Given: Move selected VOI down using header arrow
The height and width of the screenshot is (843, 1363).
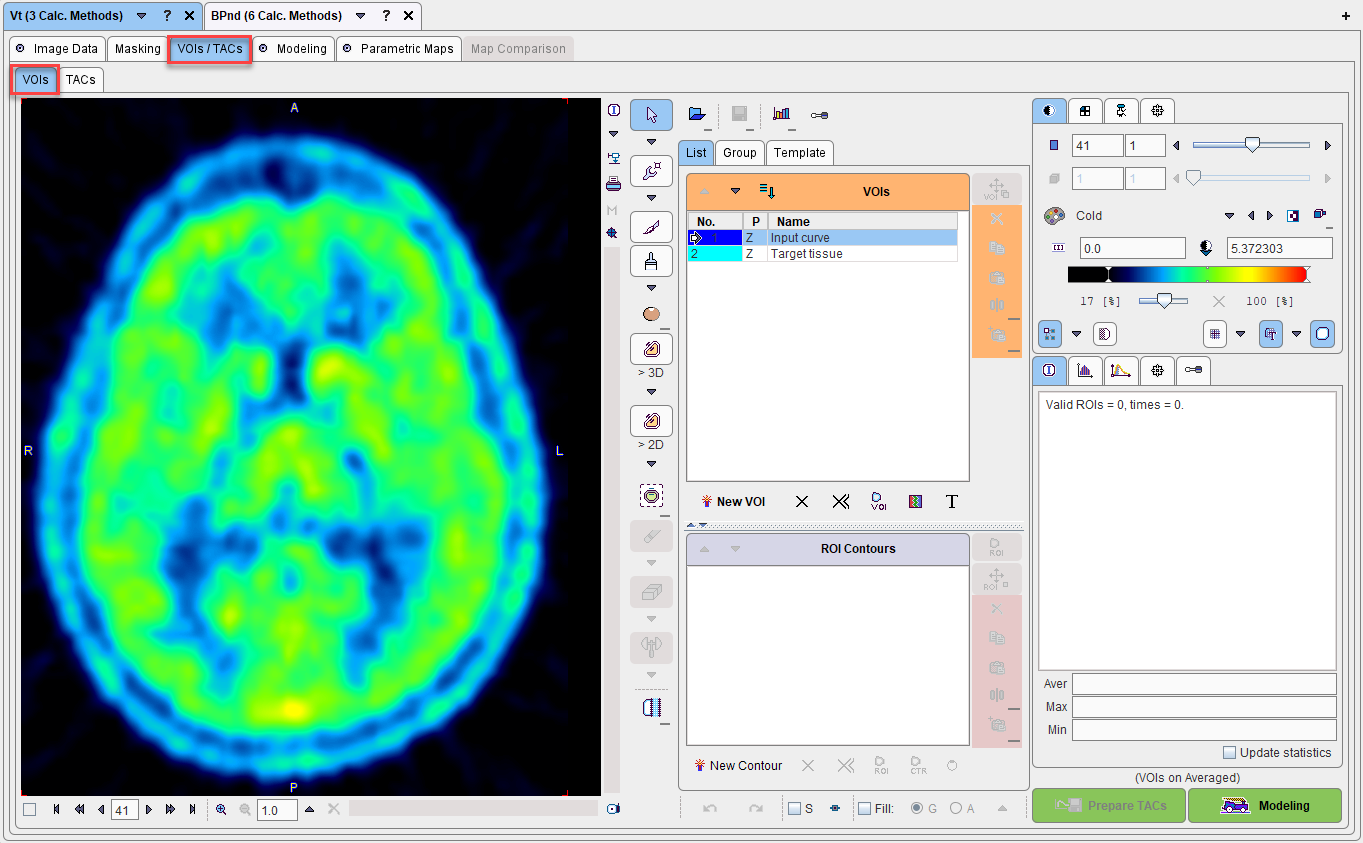Looking at the screenshot, I should pos(735,190).
